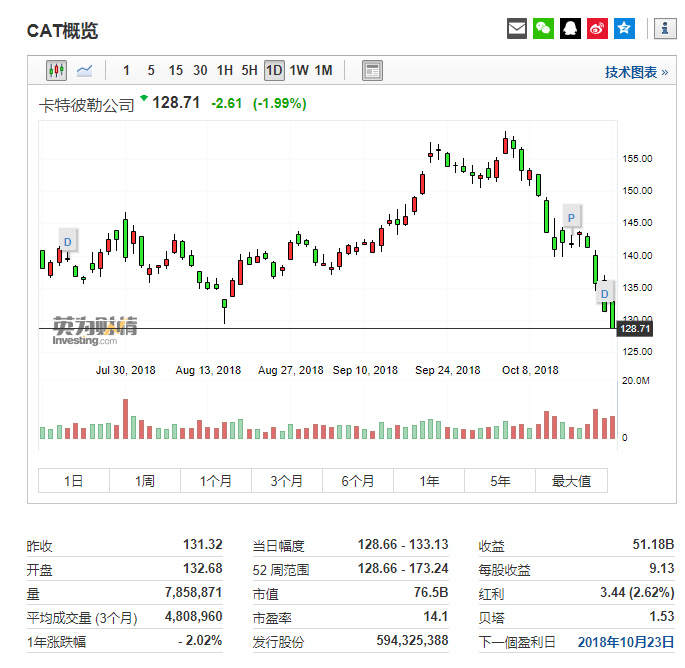Screen dimensions: 685x668
Task: Share to WeChat using green icon
Action: 543,28
